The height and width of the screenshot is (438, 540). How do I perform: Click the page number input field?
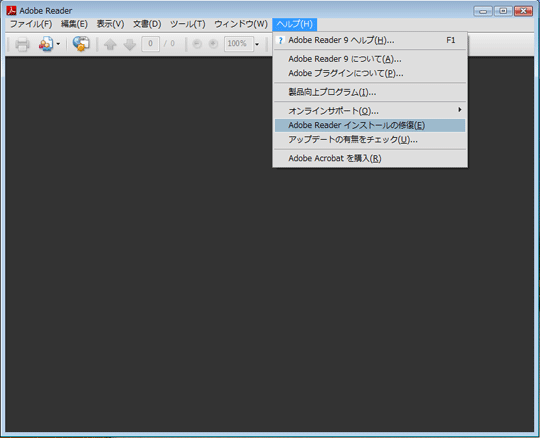[x=150, y=44]
